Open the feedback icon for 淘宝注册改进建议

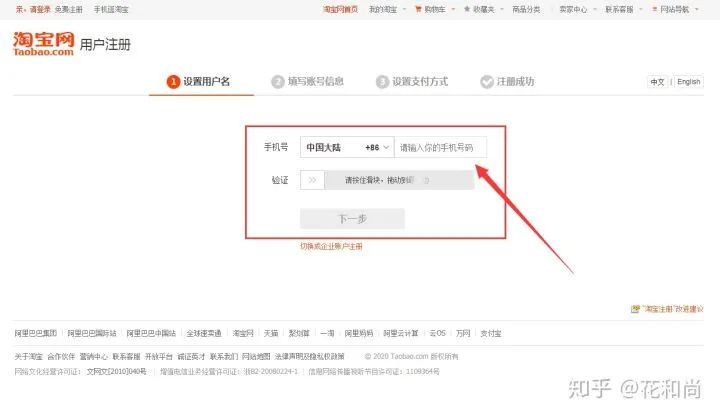coord(635,309)
